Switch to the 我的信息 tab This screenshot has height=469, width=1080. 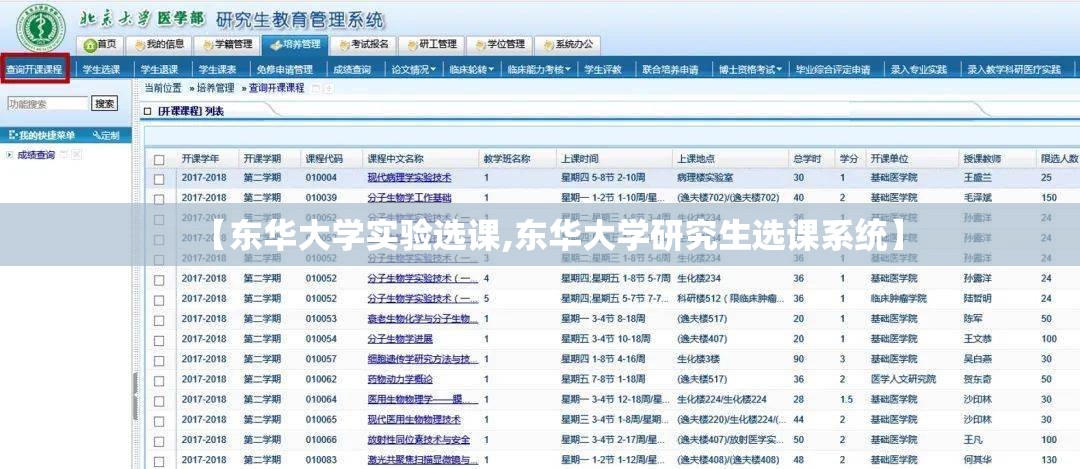coord(160,44)
